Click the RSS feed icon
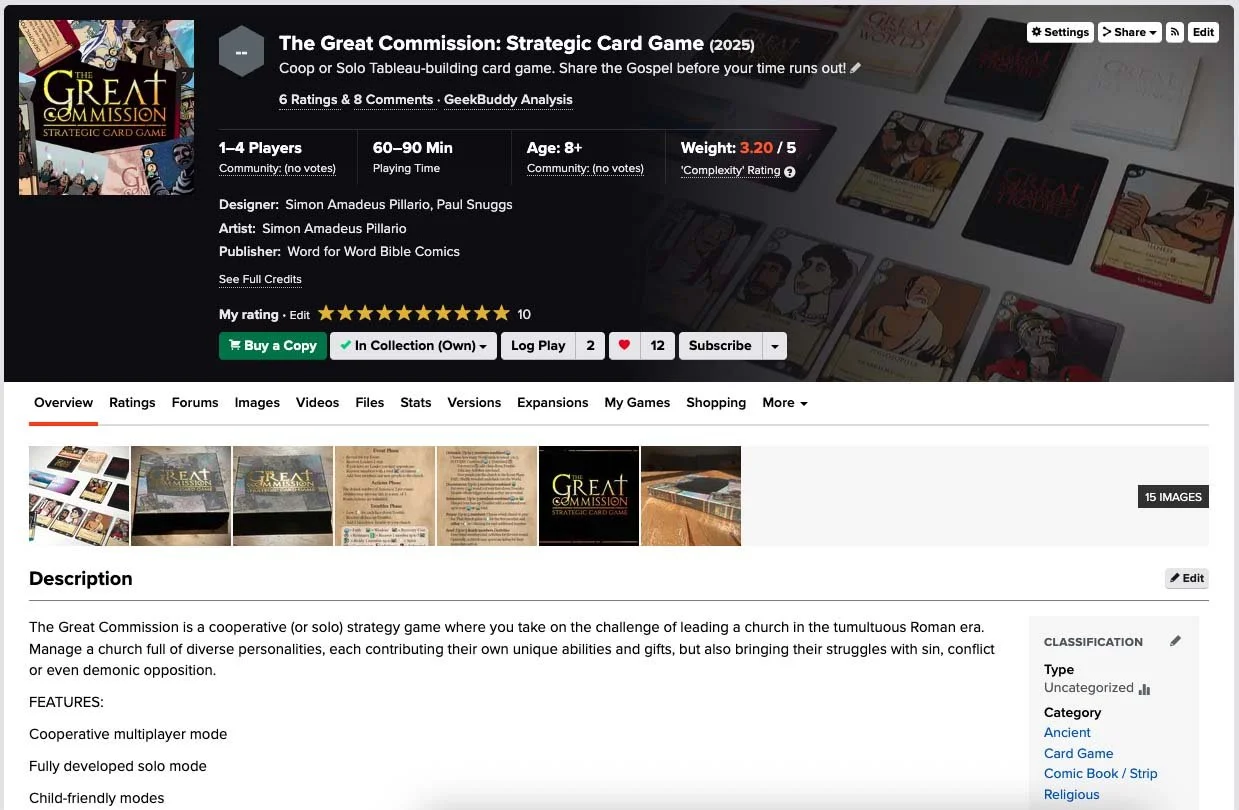This screenshot has height=810, width=1239. click(1175, 32)
